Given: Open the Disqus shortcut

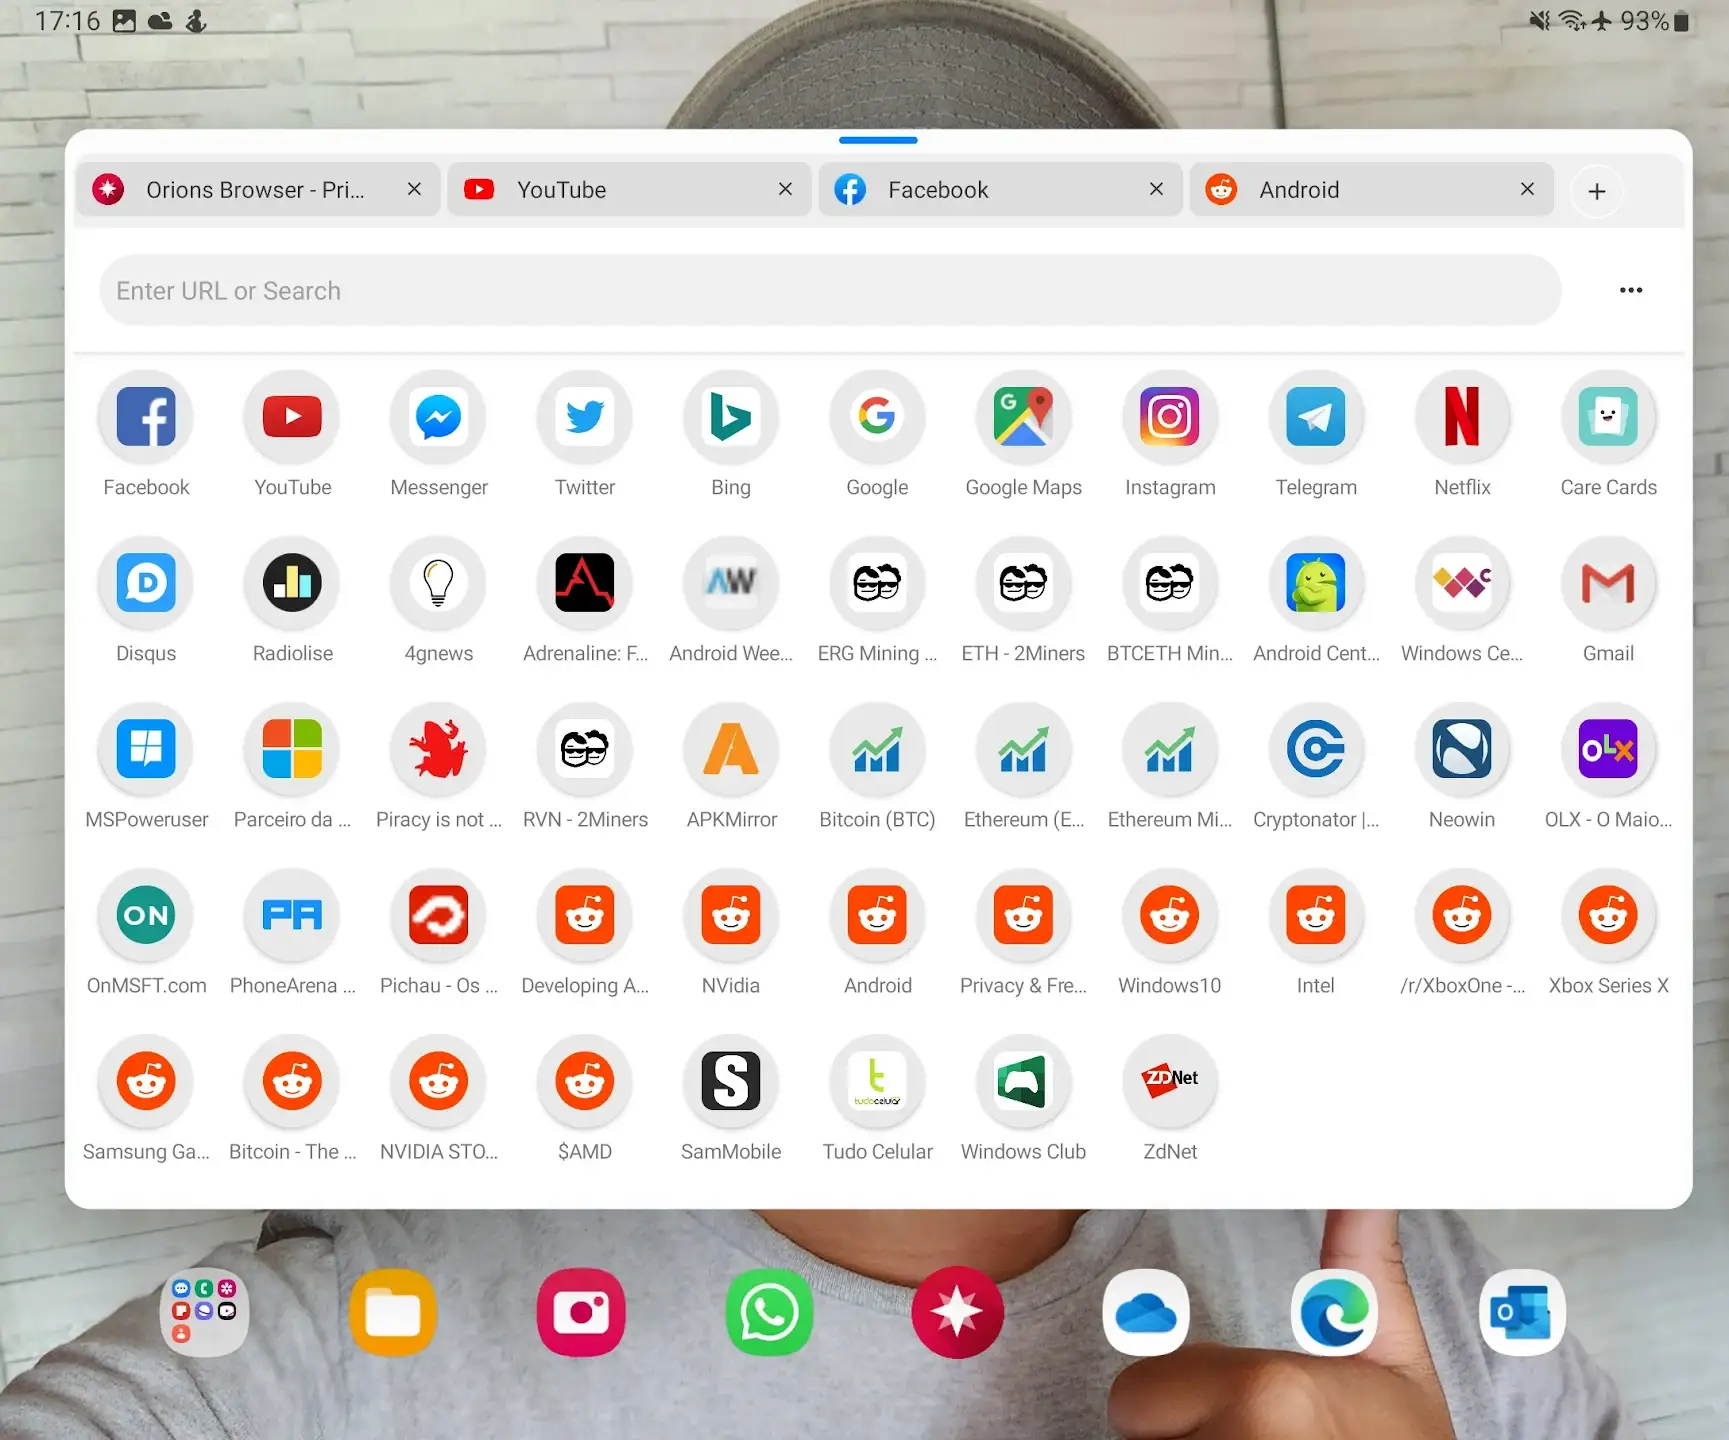Looking at the screenshot, I should (146, 583).
